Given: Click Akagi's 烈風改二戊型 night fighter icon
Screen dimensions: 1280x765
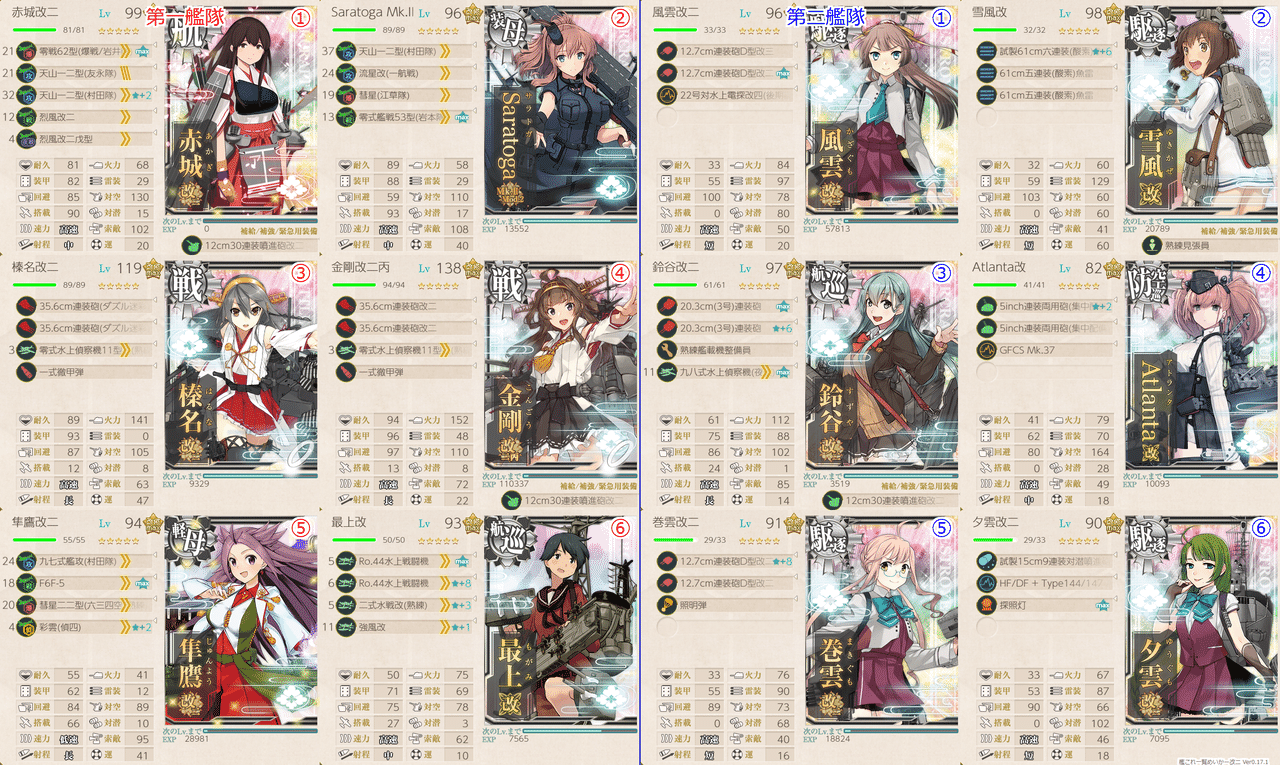Looking at the screenshot, I should click(29, 138).
